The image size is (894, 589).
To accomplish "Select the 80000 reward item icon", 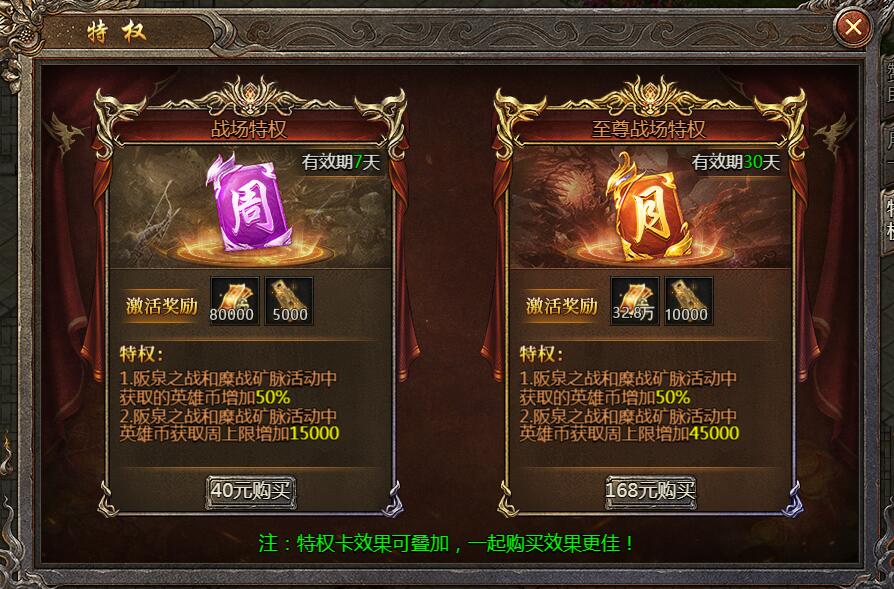I will pyautogui.click(x=234, y=300).
